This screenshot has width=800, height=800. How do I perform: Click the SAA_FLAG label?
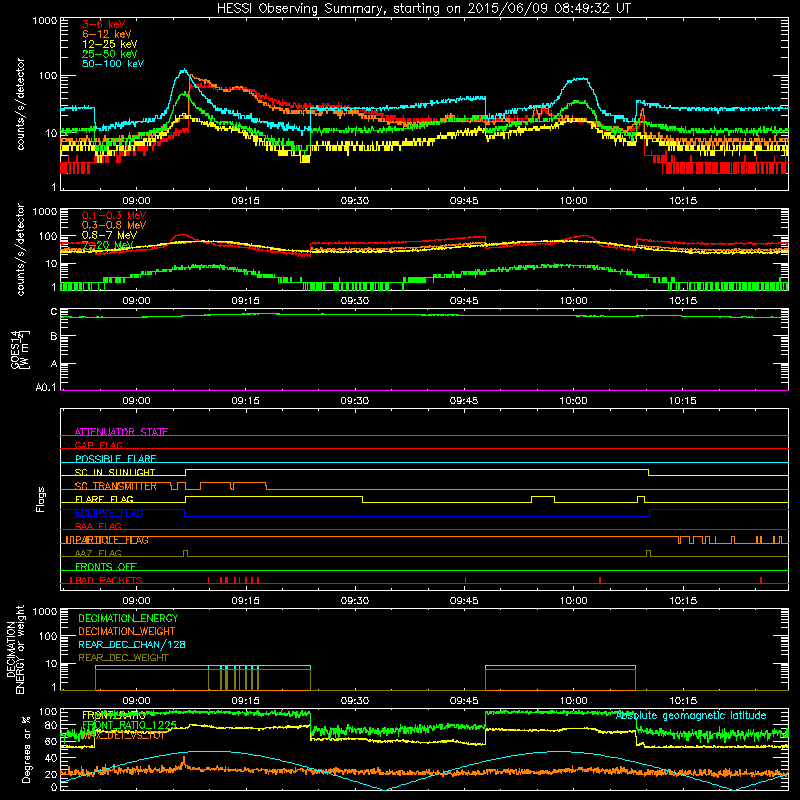(98, 527)
